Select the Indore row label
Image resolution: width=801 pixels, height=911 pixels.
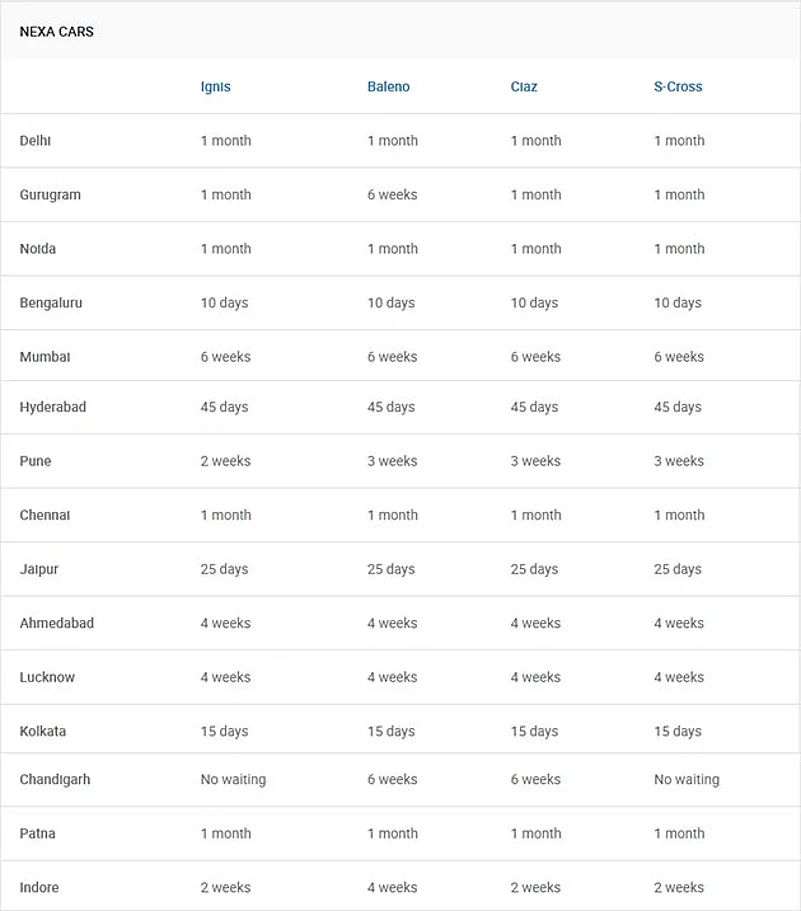tap(39, 887)
